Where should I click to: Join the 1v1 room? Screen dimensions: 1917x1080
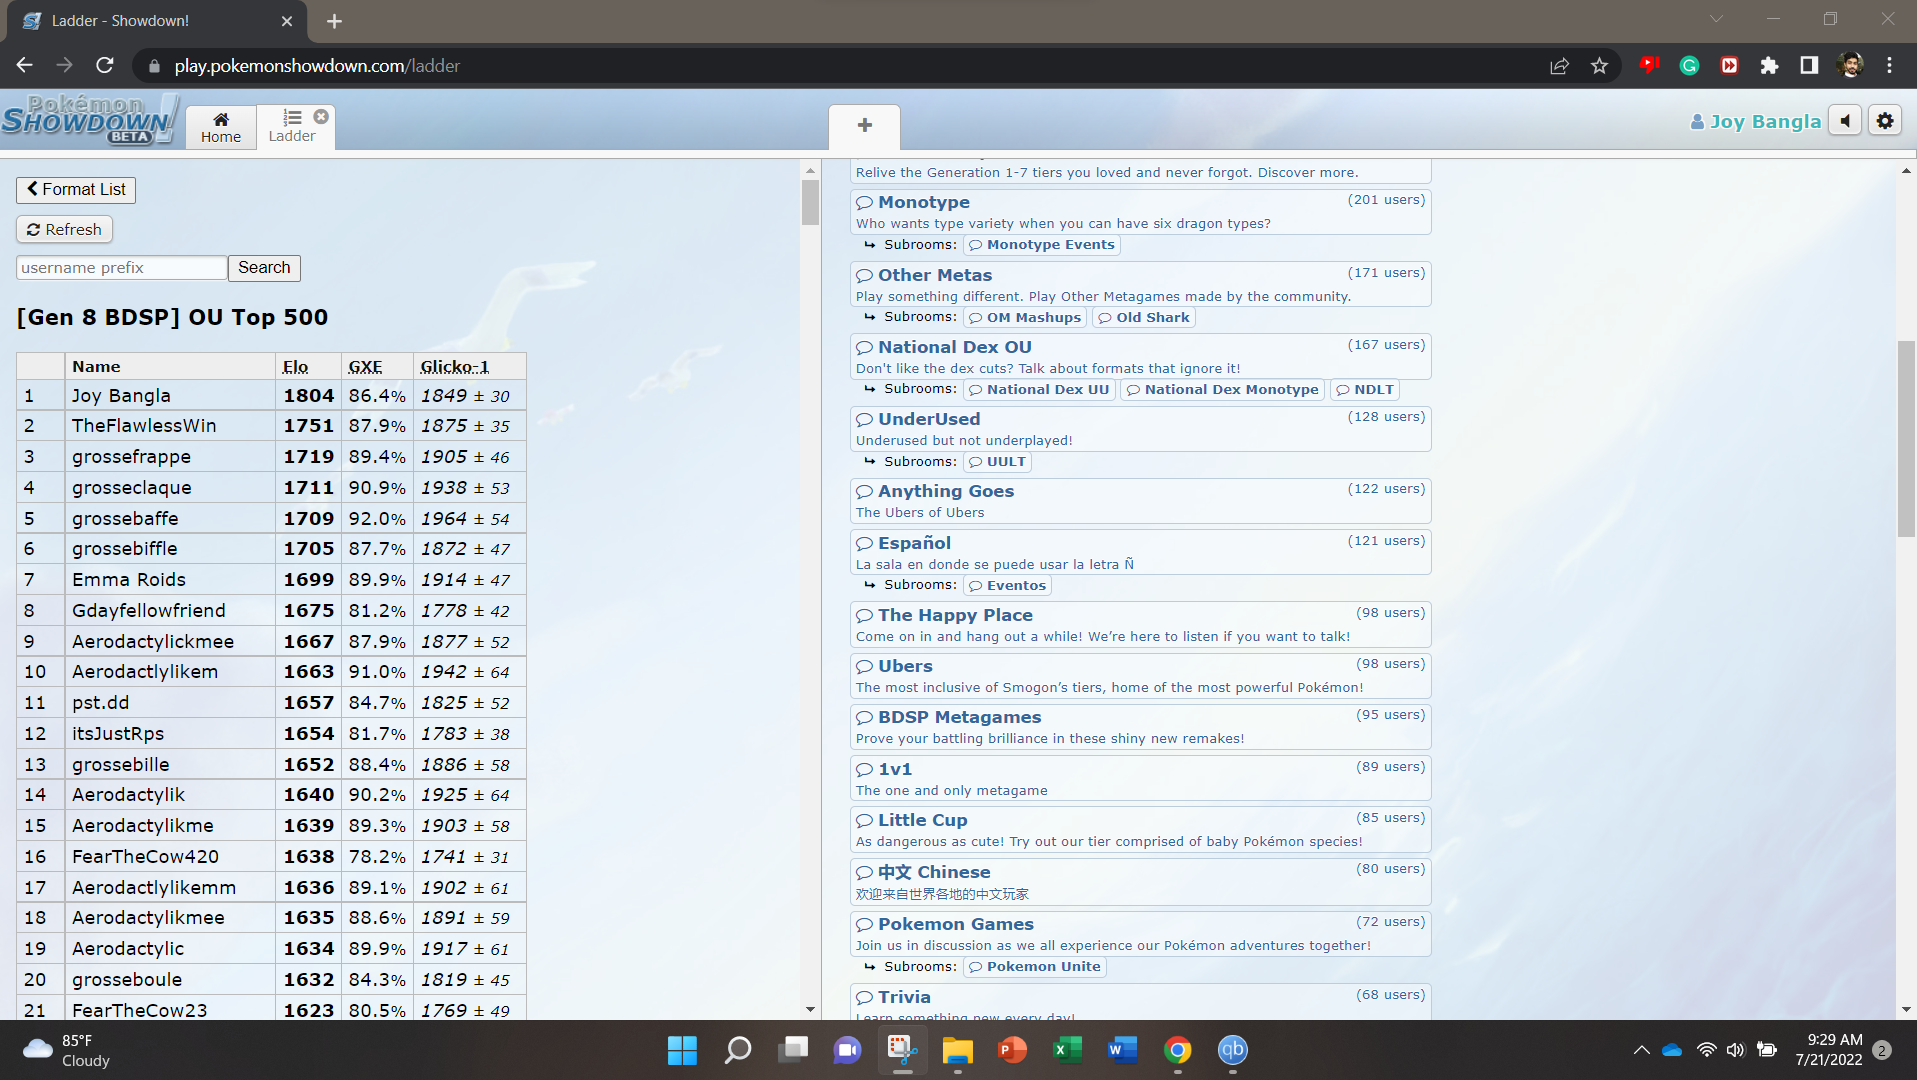point(1141,779)
